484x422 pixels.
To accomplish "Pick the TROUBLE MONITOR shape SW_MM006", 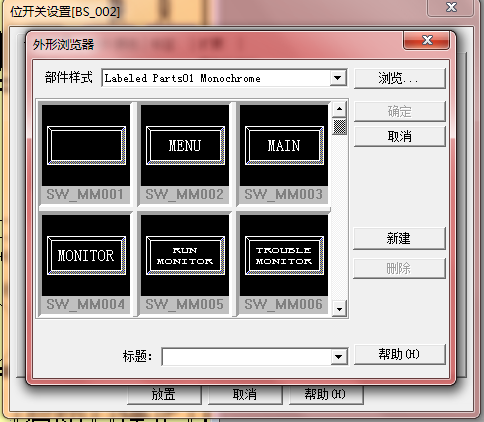I will click(x=284, y=264).
